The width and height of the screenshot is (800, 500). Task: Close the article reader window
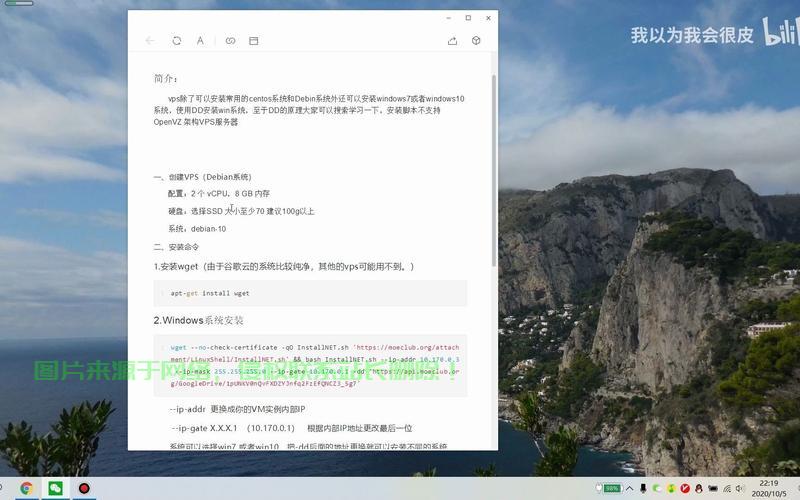click(488, 18)
